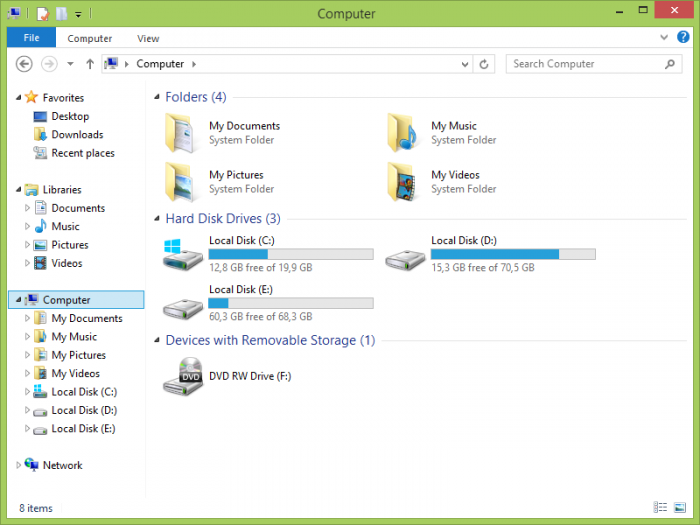Screen dimensions: 700x525
Task: Expand the Network tree node
Action: point(18,465)
